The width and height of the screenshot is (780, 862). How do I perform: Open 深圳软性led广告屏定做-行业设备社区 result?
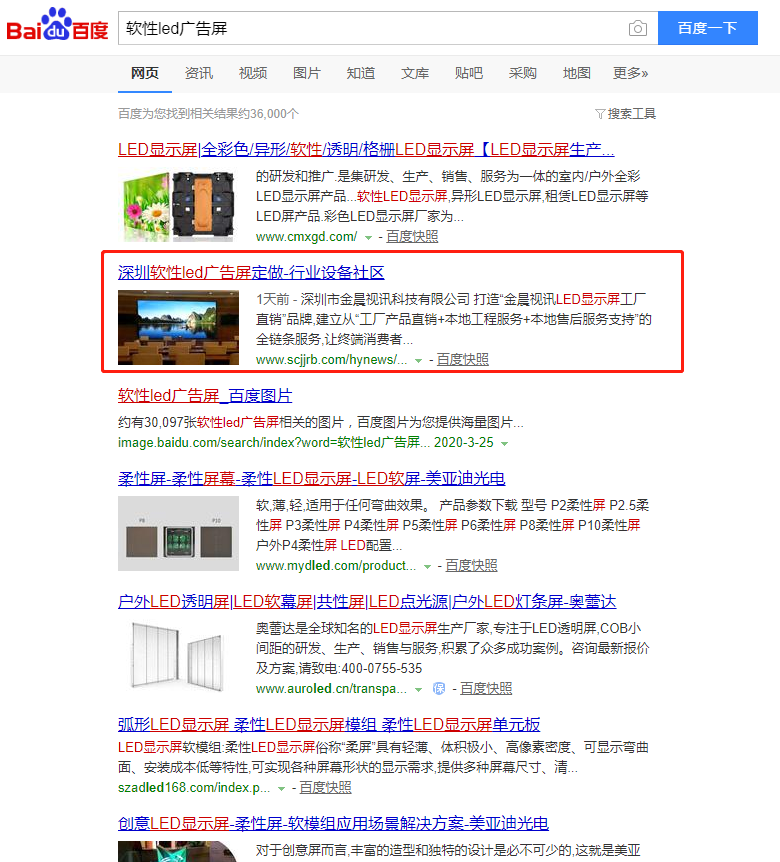tap(251, 273)
